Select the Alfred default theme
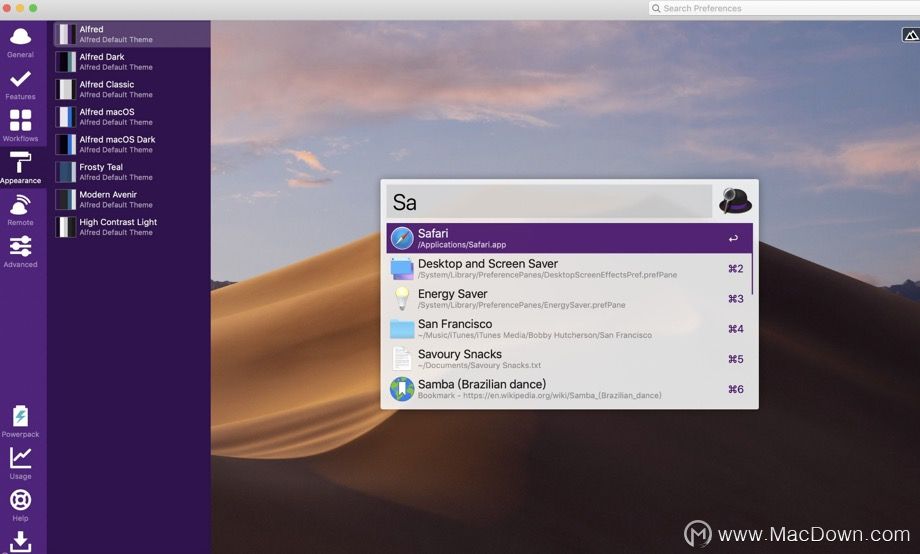 click(132, 34)
